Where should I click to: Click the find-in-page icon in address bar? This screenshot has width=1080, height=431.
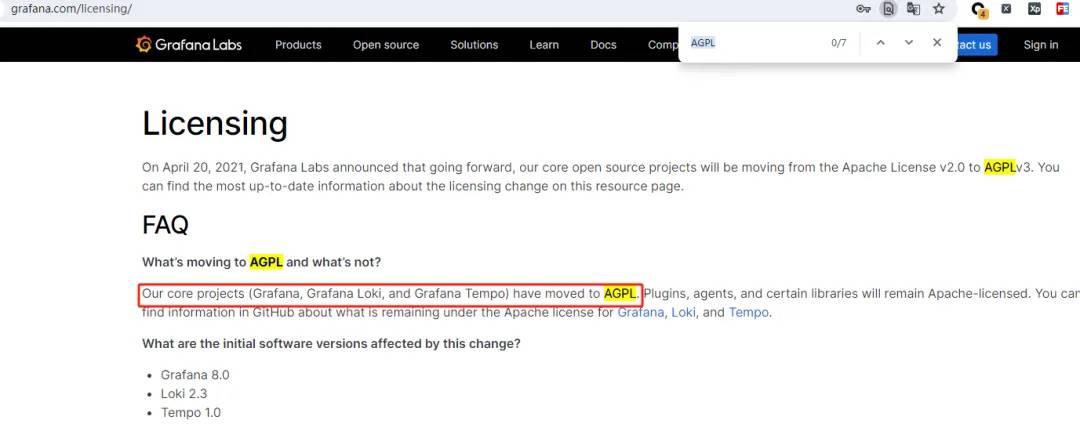(x=889, y=9)
